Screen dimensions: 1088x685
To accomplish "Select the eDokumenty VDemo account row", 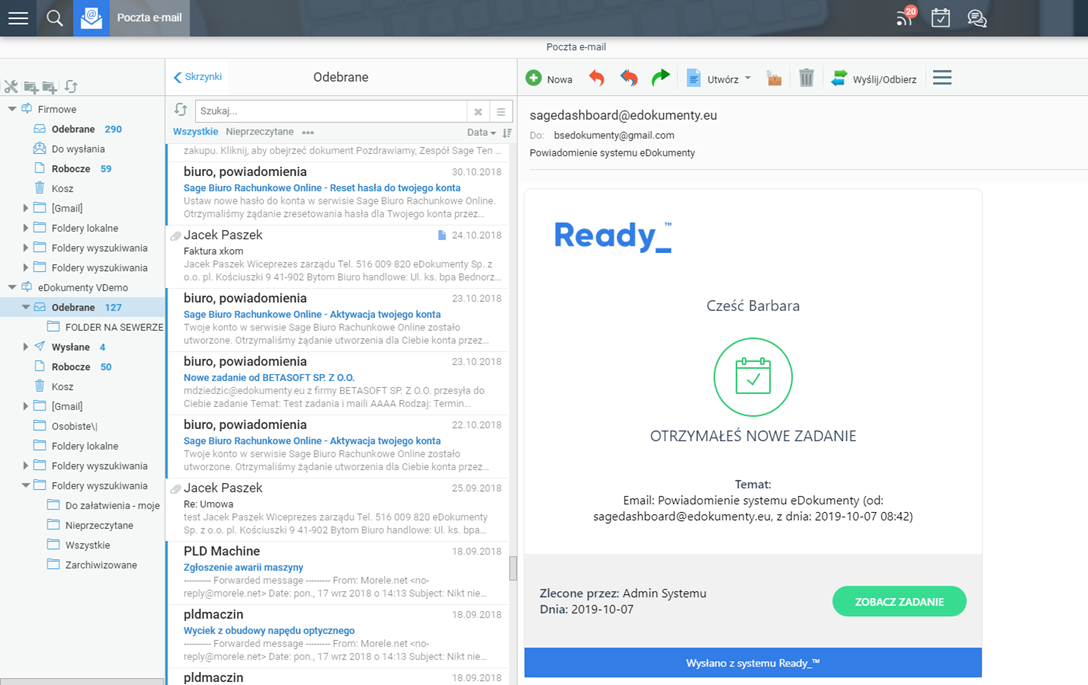I will 83,287.
